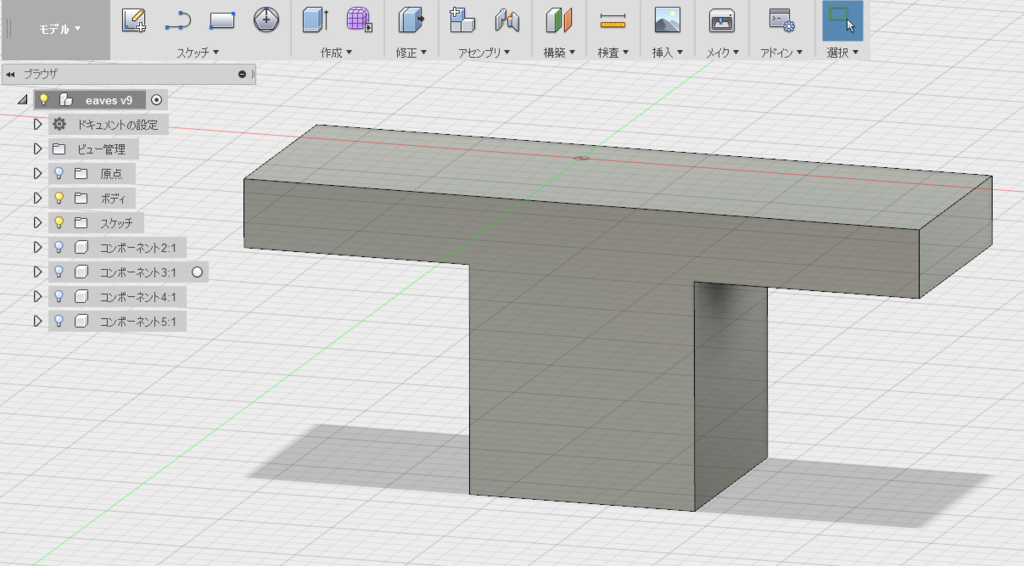This screenshot has width=1024, height=566.
Task: Open the 検査 menu
Action: click(x=613, y=53)
